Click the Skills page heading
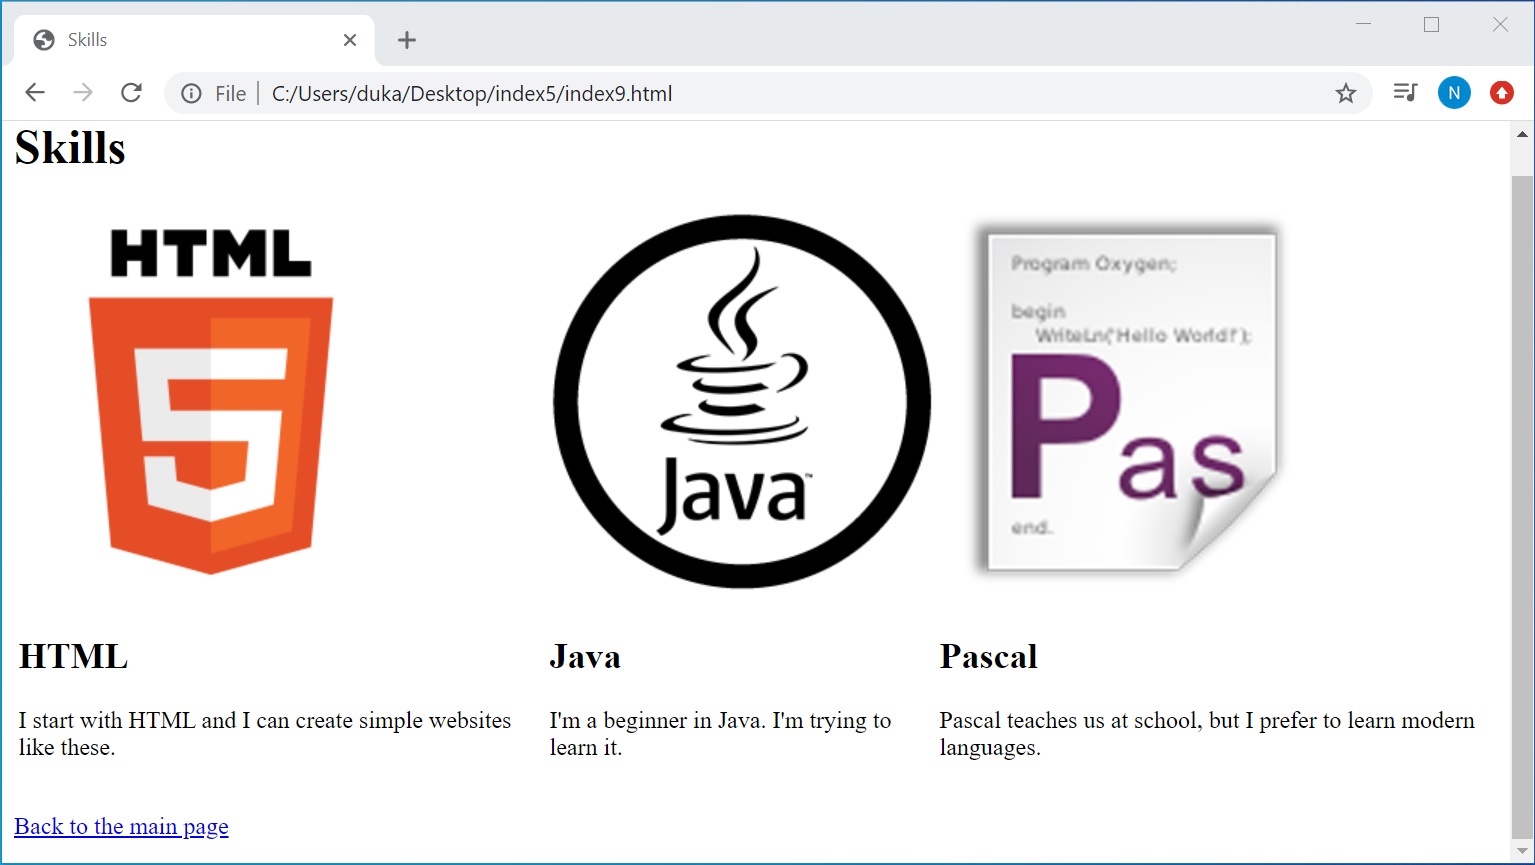The image size is (1535, 865). [70, 148]
